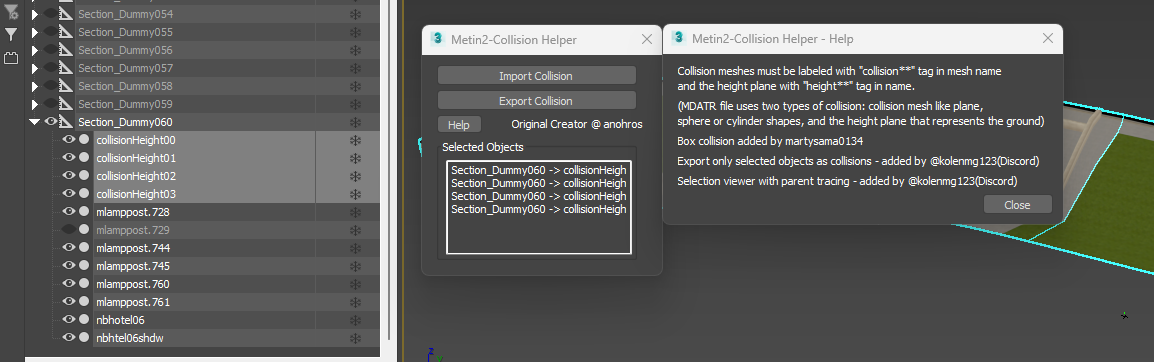Click frozen snowflake icon for collisionHeight00

(355, 140)
